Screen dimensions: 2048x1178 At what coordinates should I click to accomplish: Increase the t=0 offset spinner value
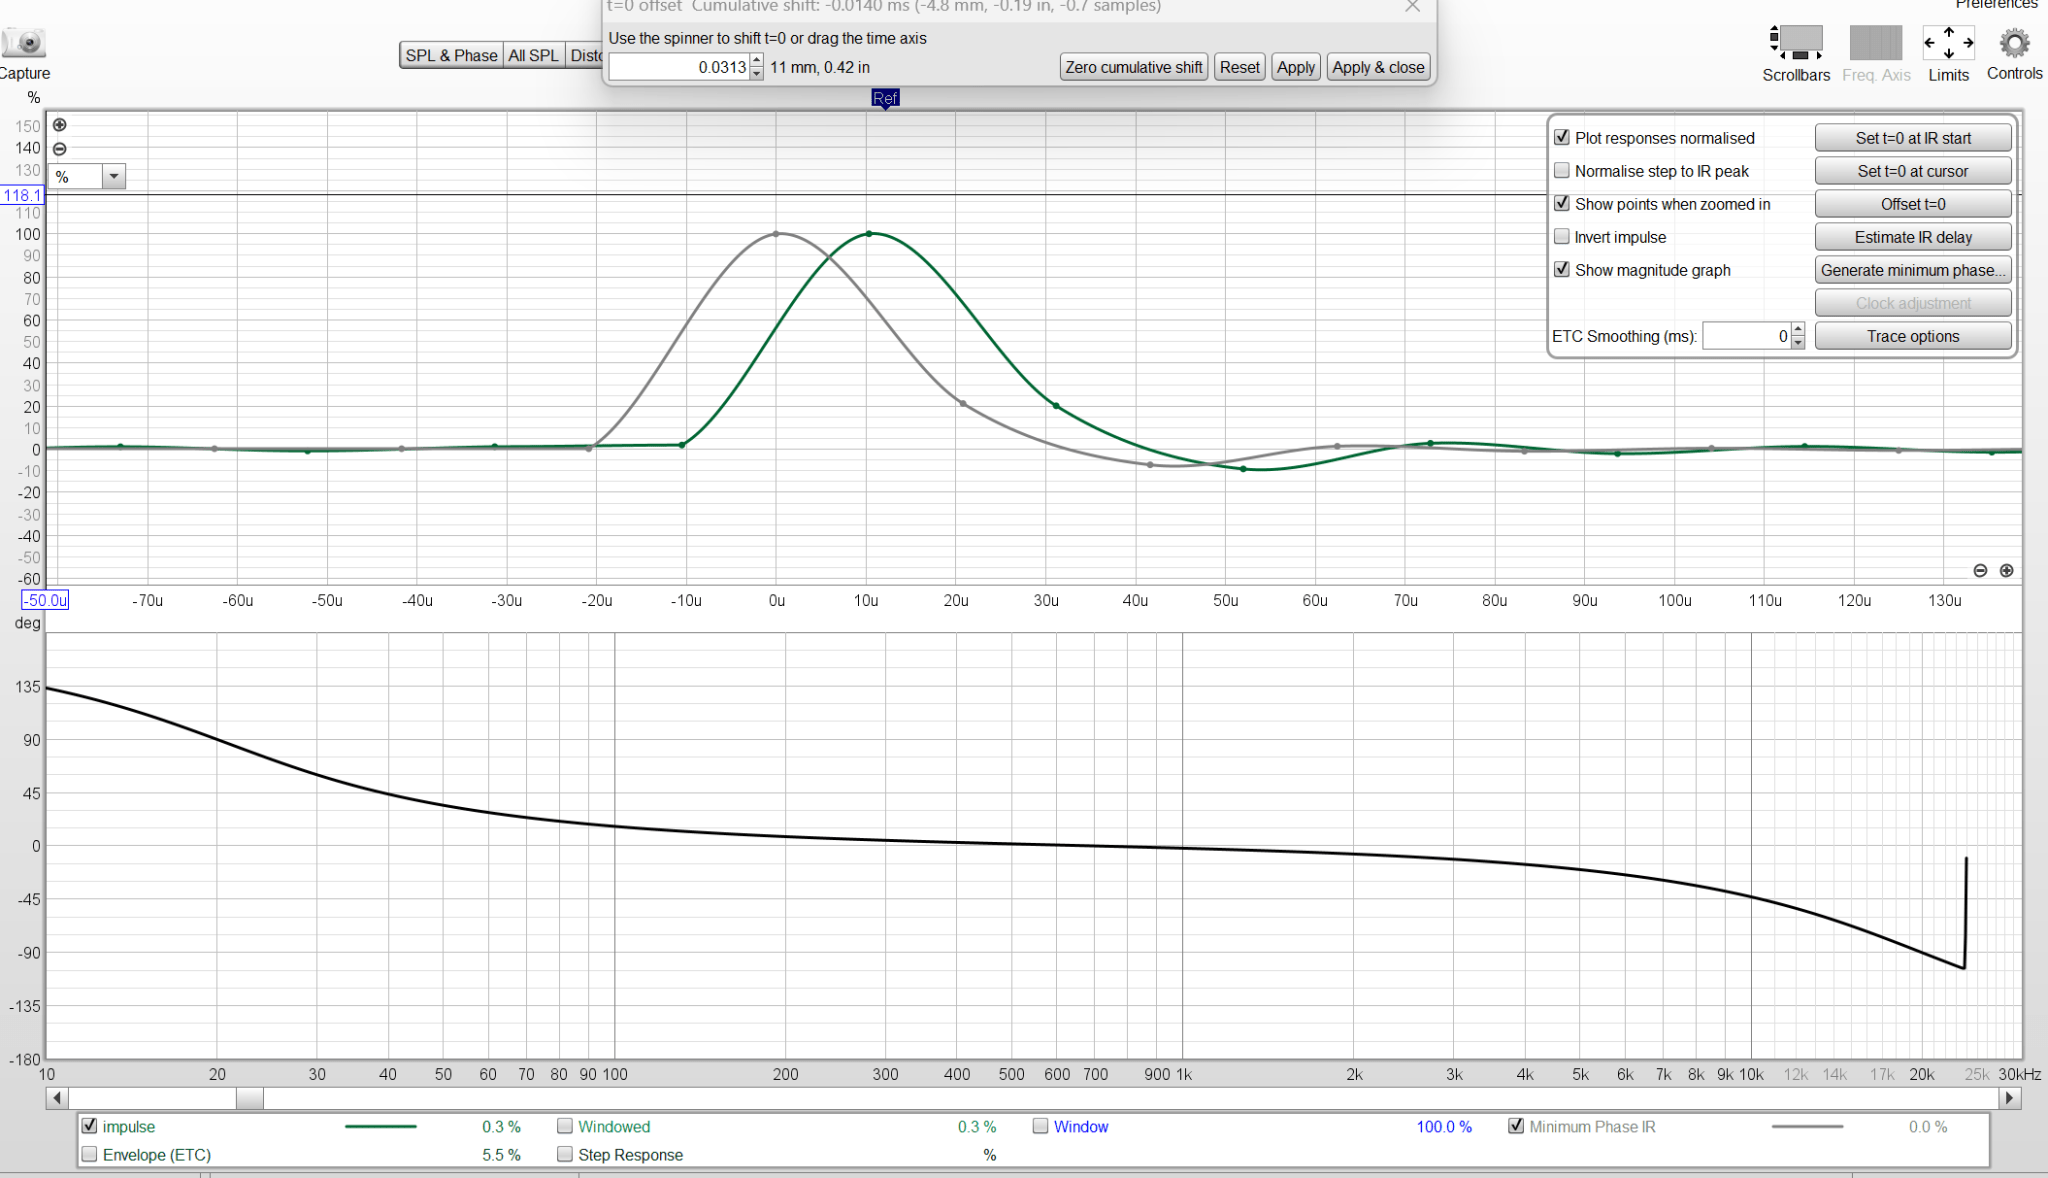pos(757,61)
